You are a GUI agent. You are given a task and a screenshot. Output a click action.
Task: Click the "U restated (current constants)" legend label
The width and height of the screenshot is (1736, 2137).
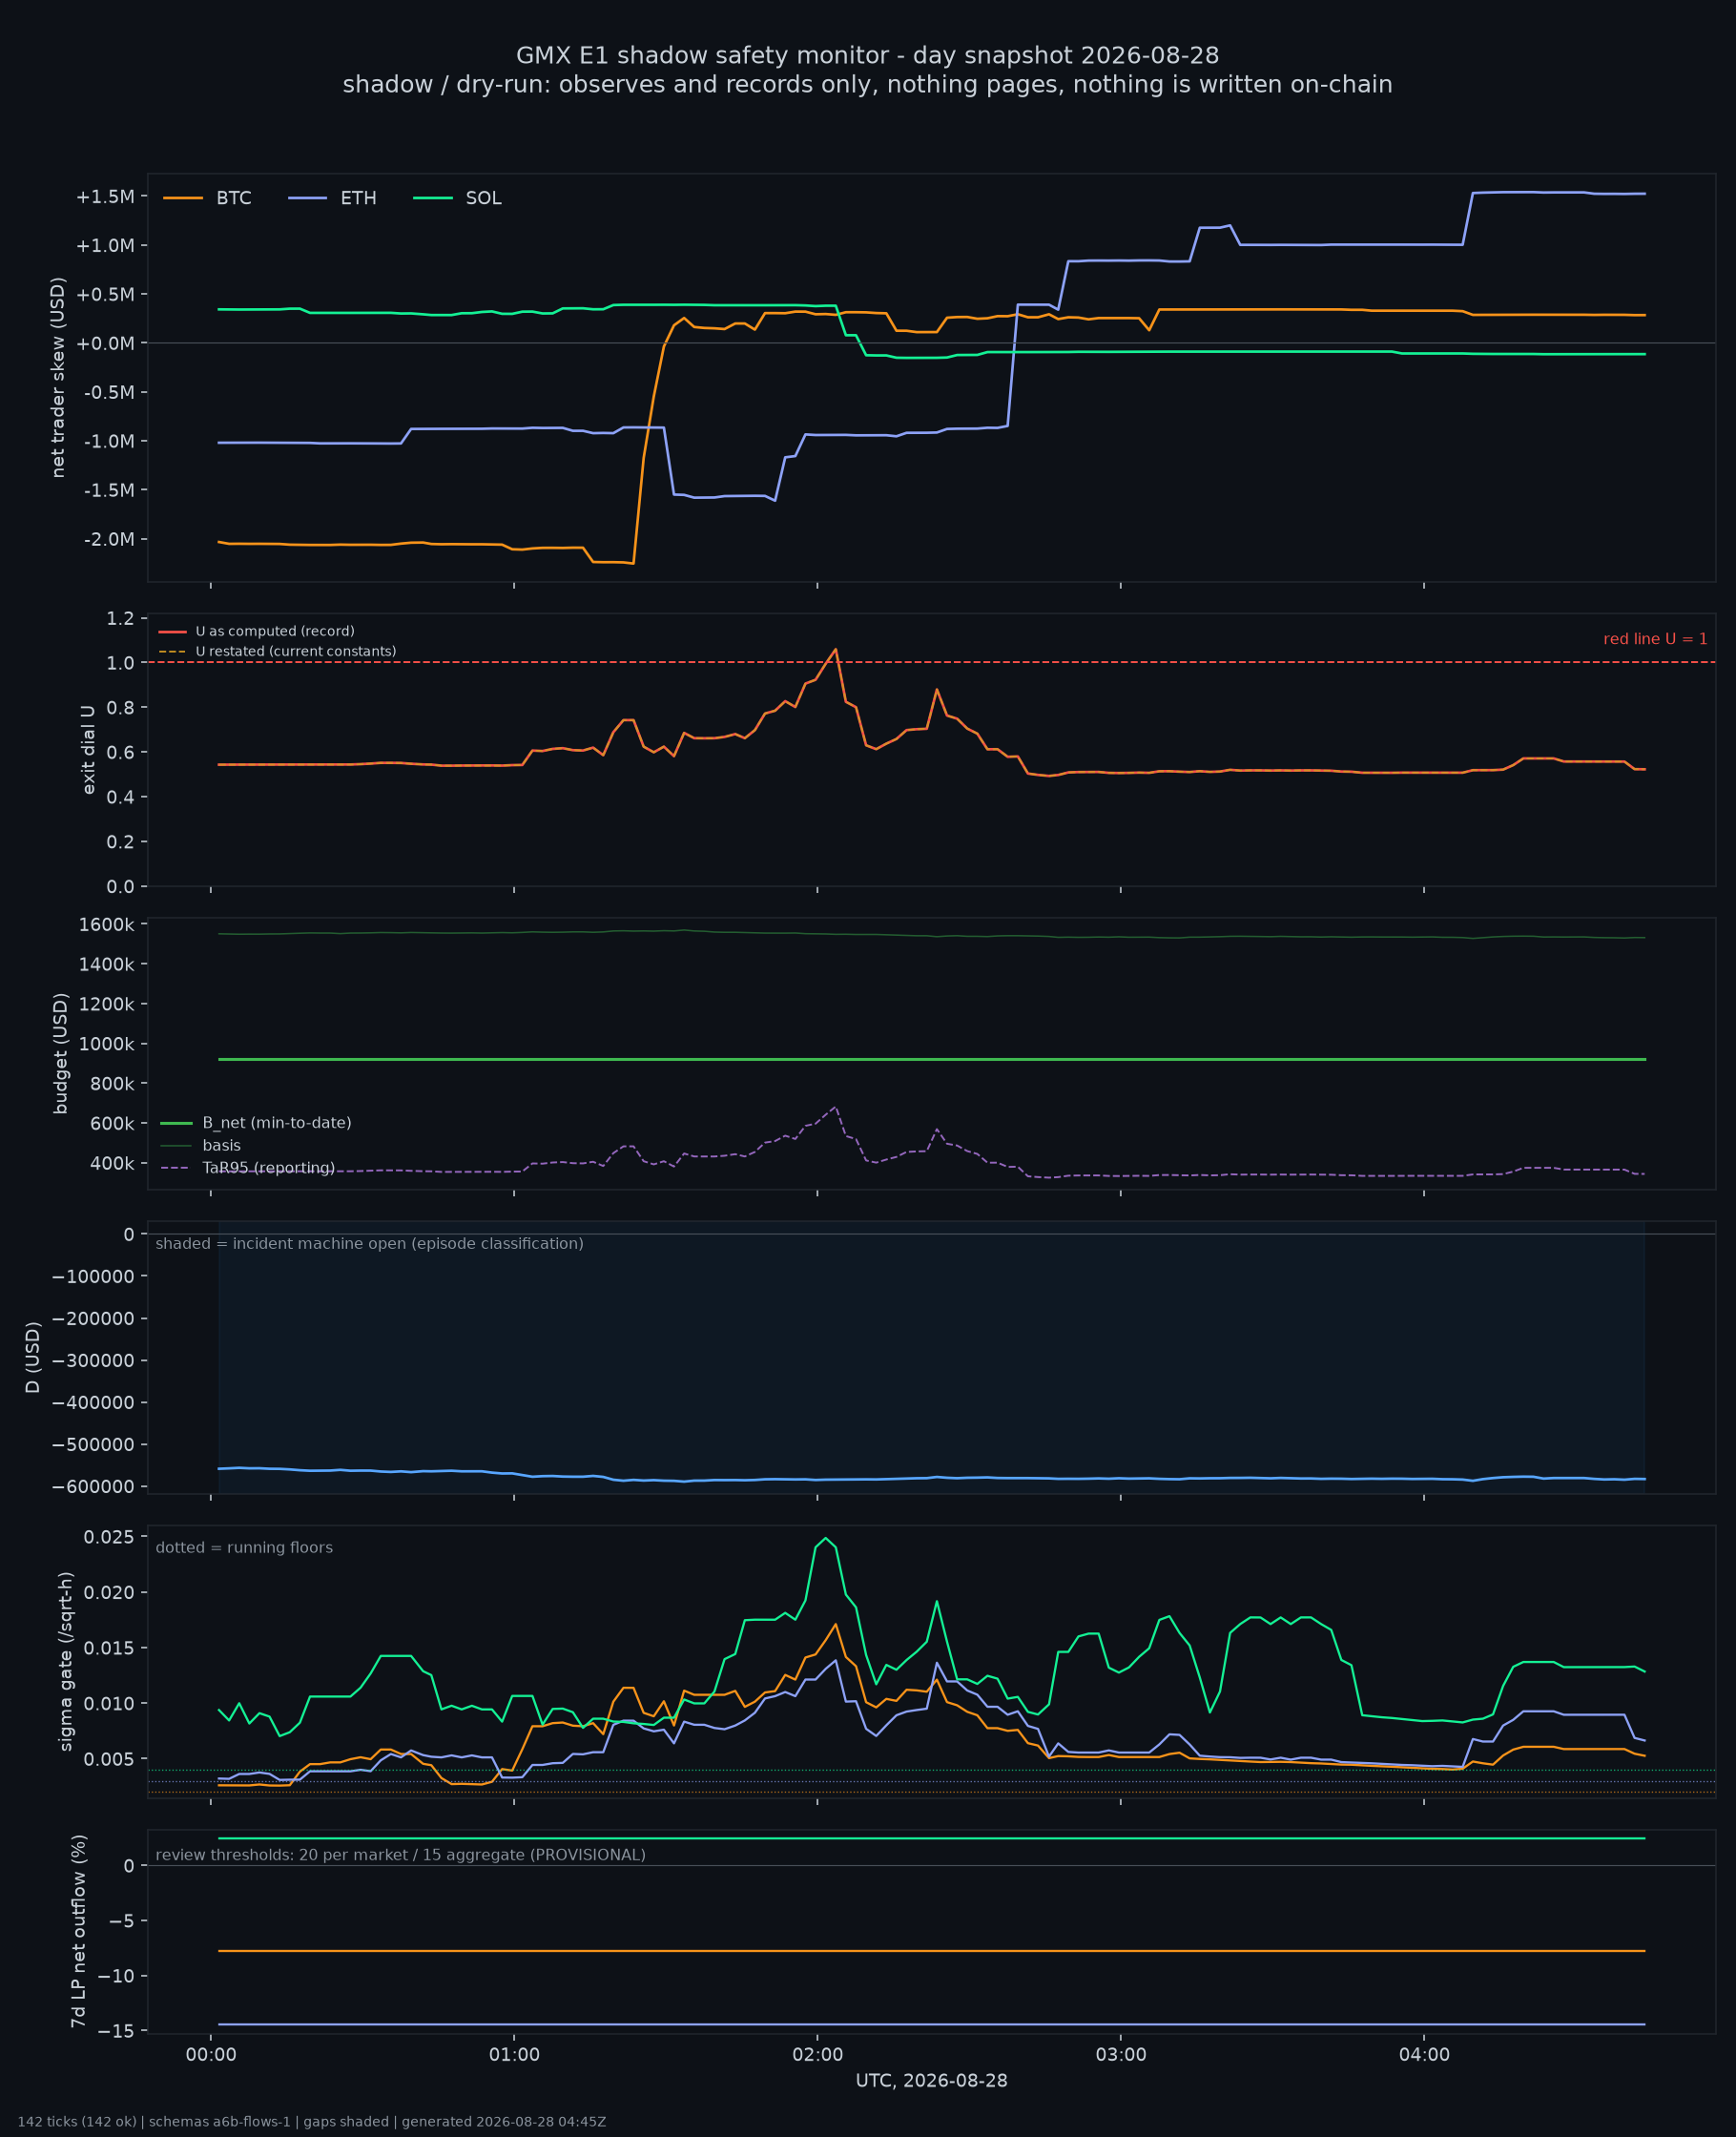[x=296, y=652]
